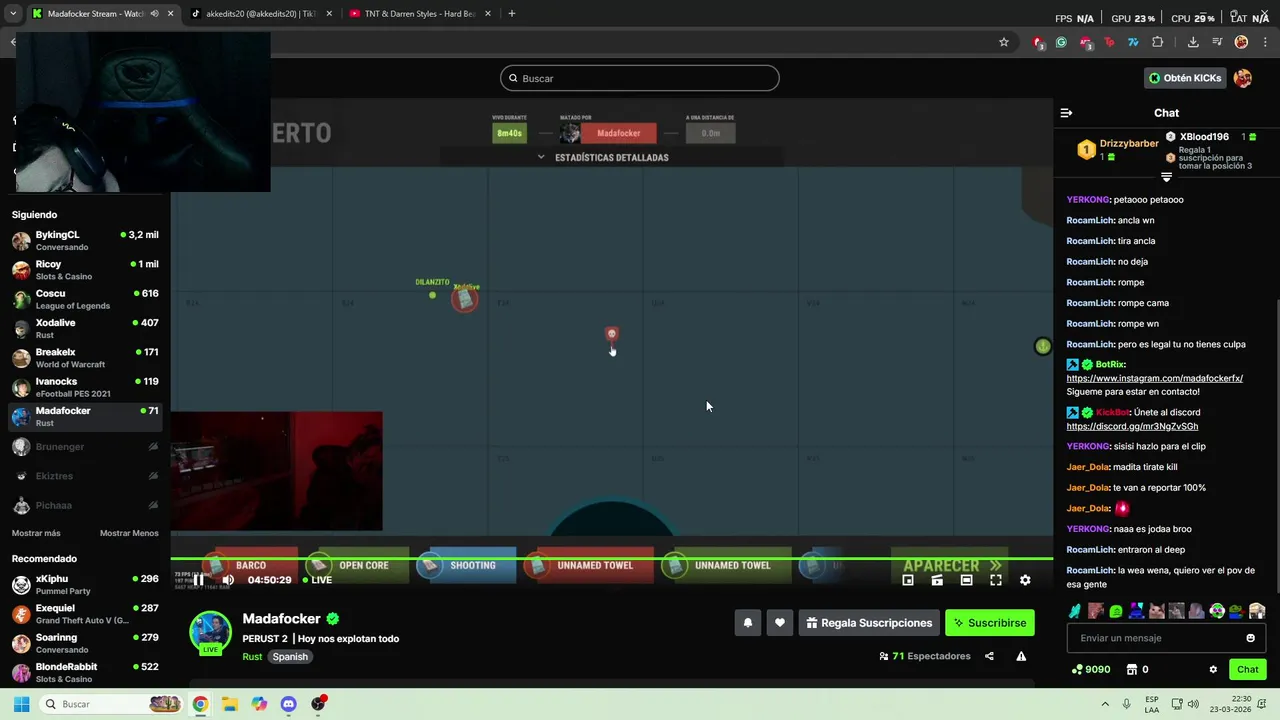Open Breakelx World of Warcraft channel
Viewport: 1280px width, 720px height.
point(85,358)
